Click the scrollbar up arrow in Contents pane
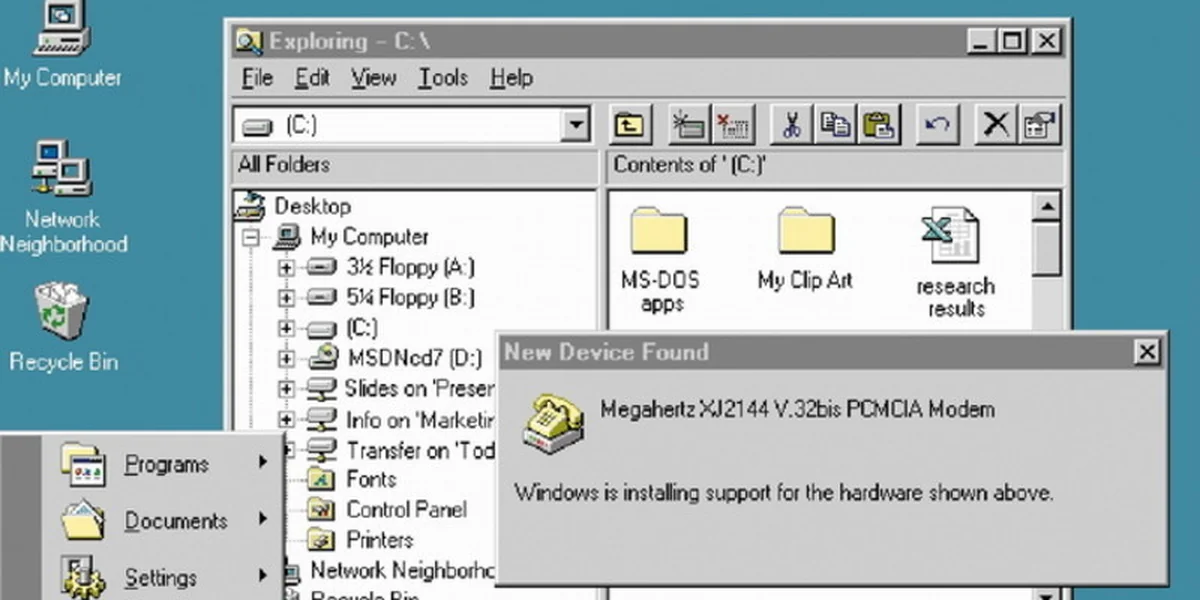 [1046, 207]
